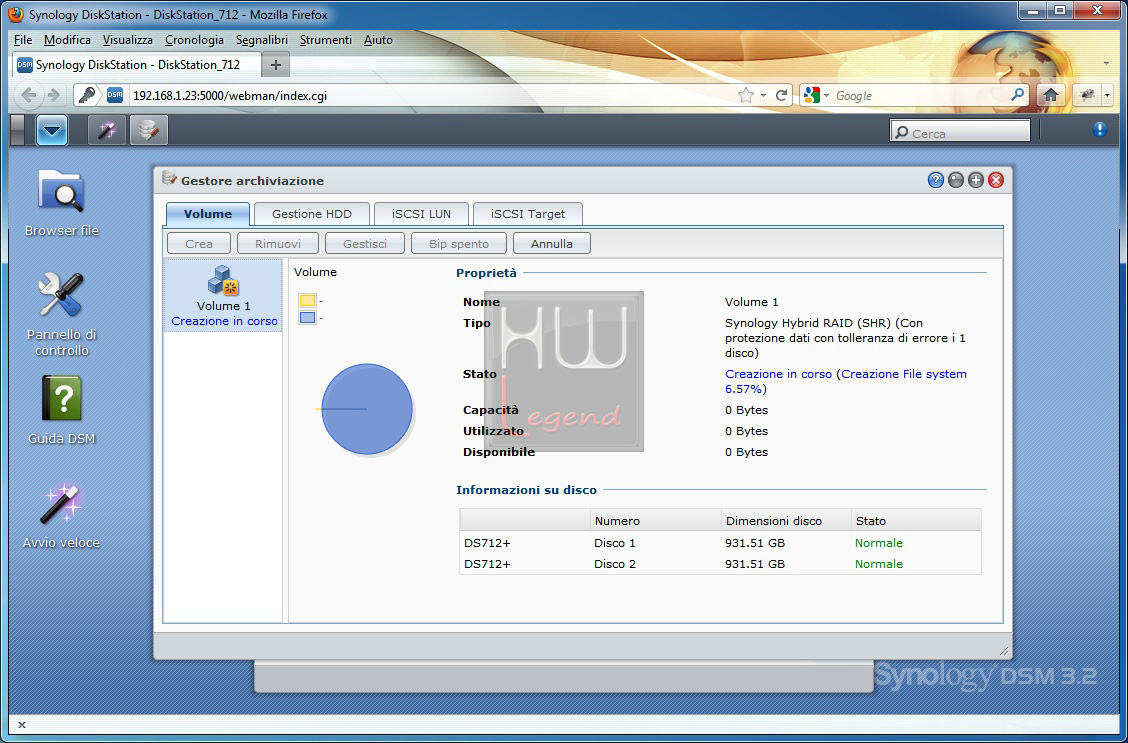Viewport: 1128px width, 743px height.
Task: Switch to the iSCSI LUN tab
Action: click(x=421, y=214)
